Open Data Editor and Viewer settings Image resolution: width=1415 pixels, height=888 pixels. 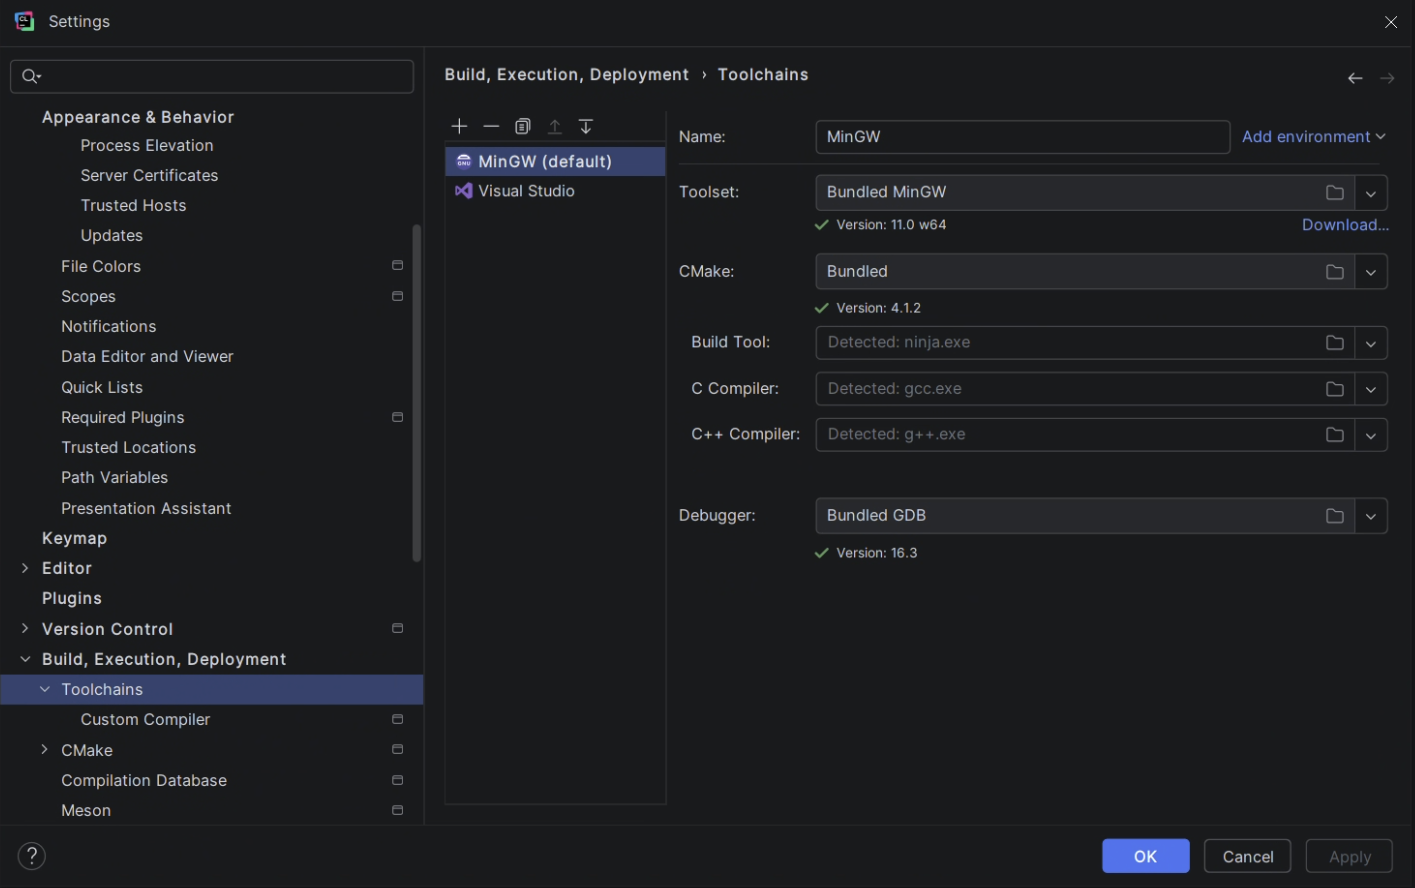tap(147, 356)
